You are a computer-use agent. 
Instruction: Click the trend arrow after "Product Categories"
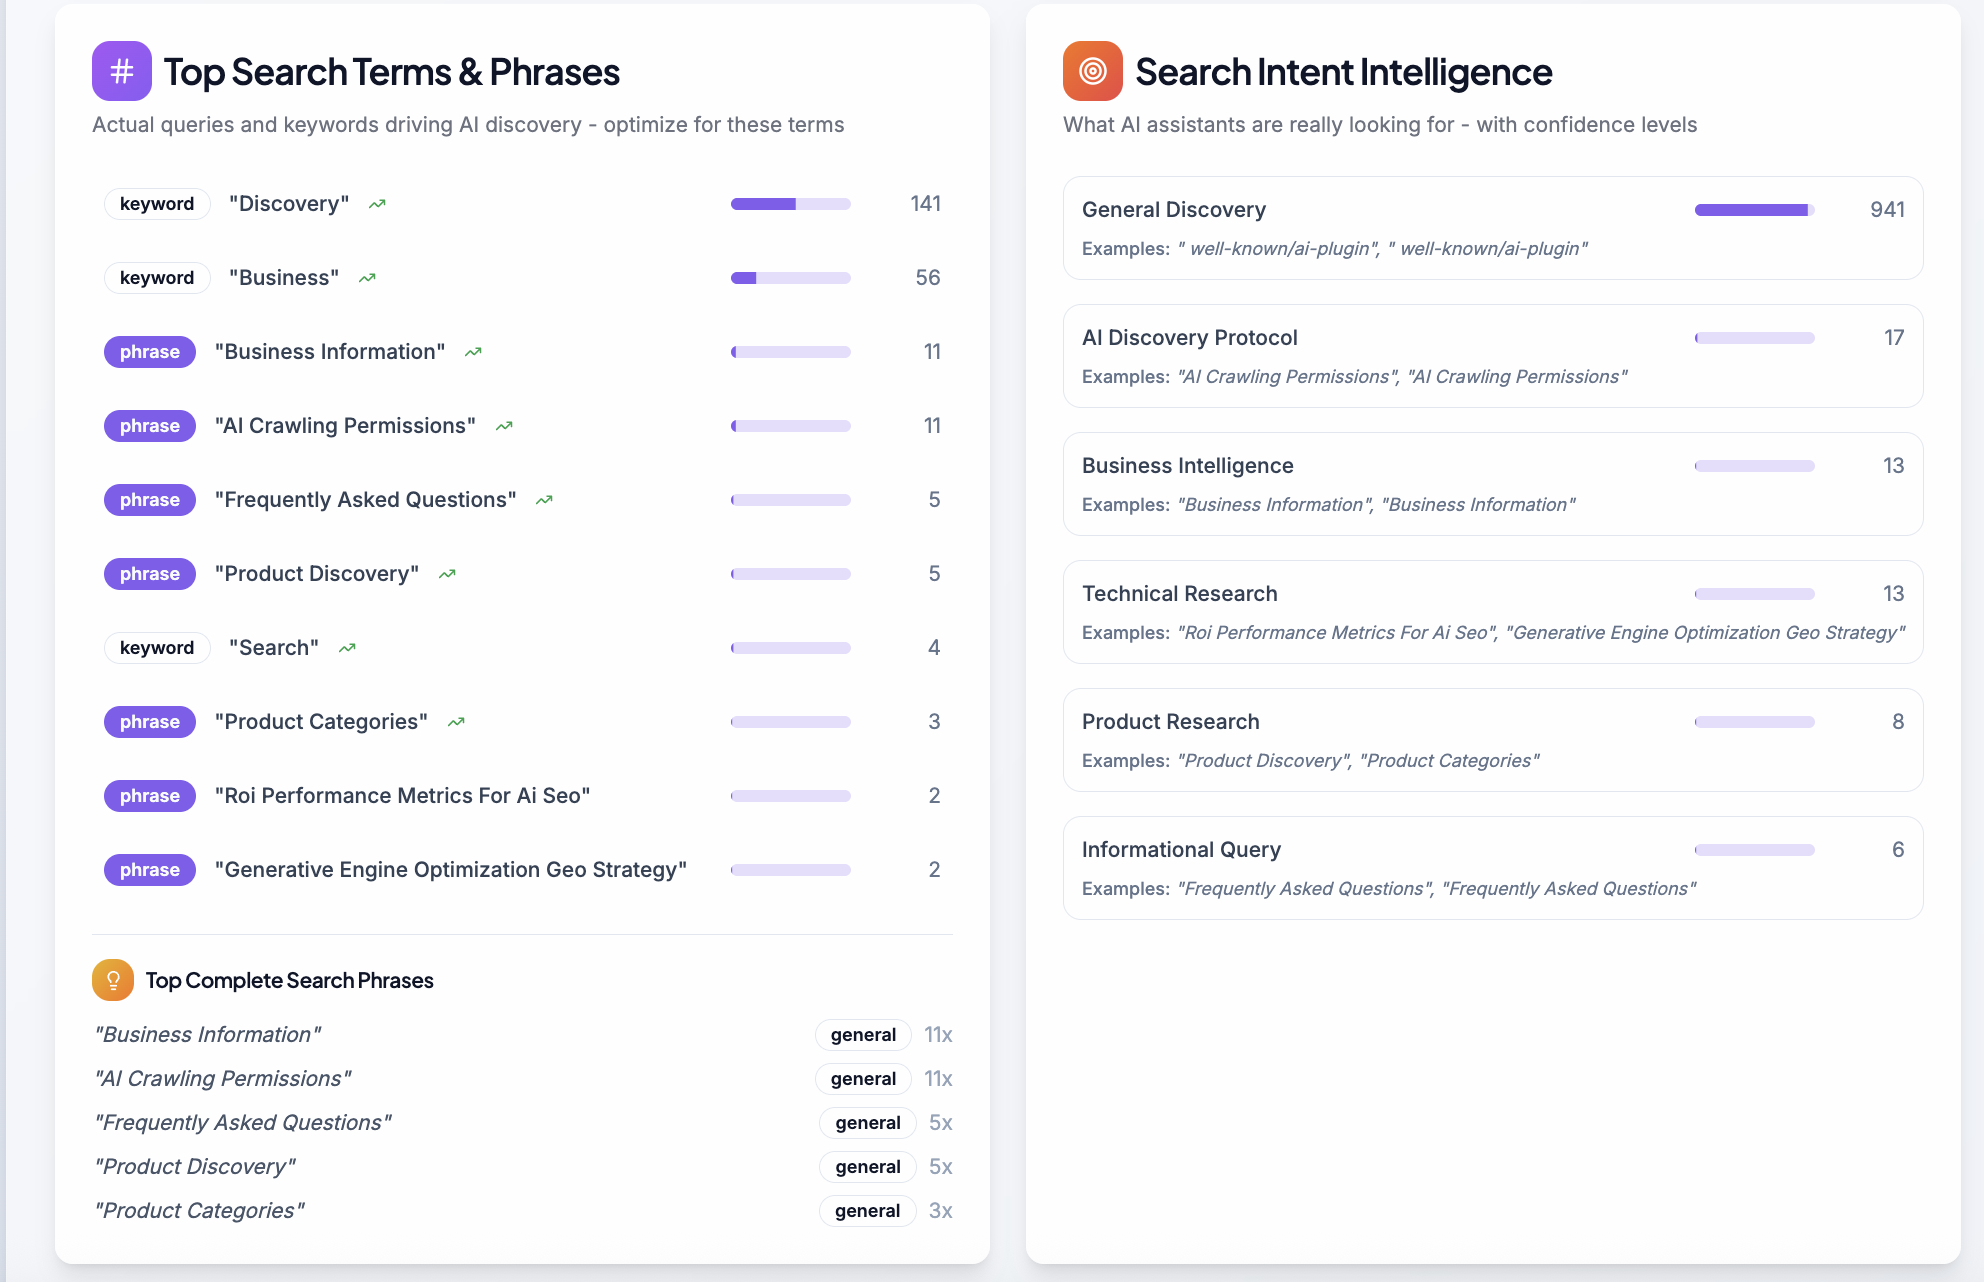[456, 722]
